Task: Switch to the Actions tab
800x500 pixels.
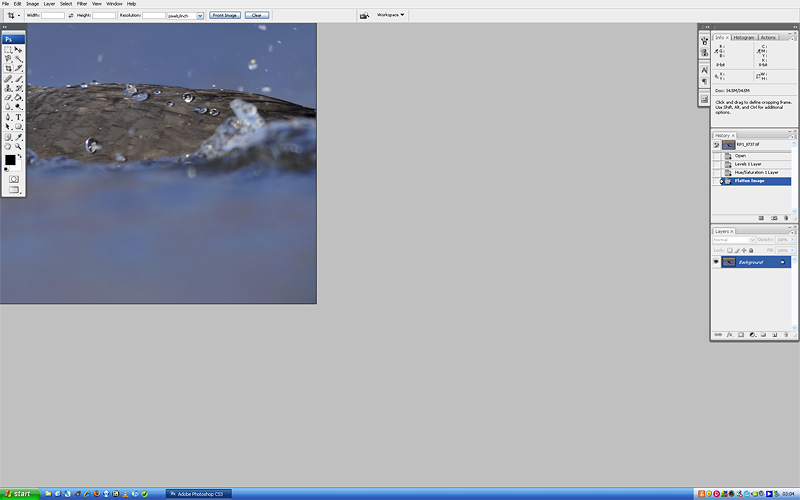Action: [768, 37]
